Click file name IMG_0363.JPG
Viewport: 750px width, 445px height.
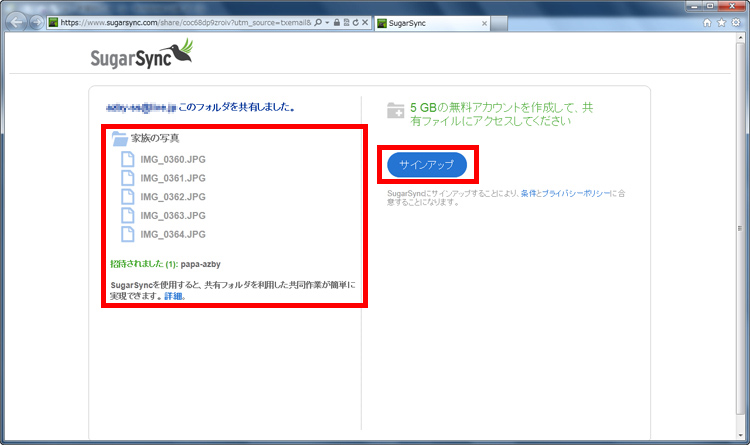coord(173,216)
